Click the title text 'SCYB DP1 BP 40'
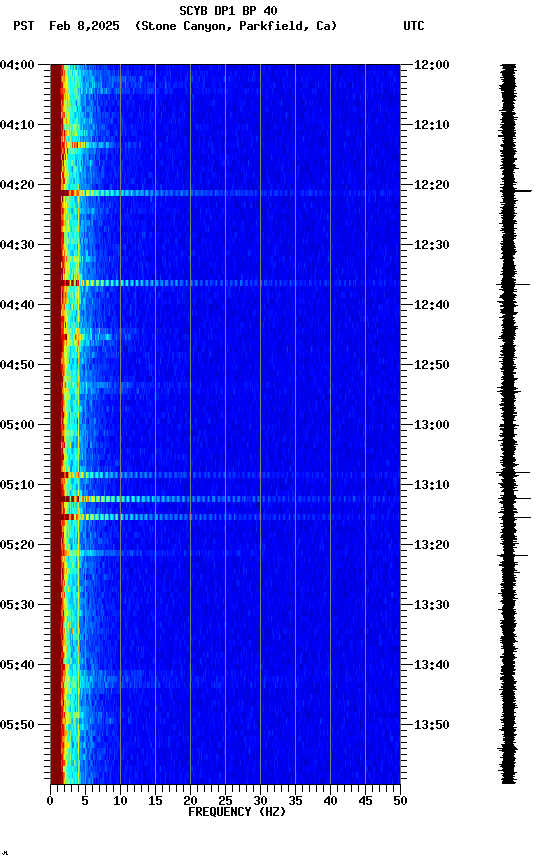The width and height of the screenshot is (552, 864). click(x=228, y=11)
